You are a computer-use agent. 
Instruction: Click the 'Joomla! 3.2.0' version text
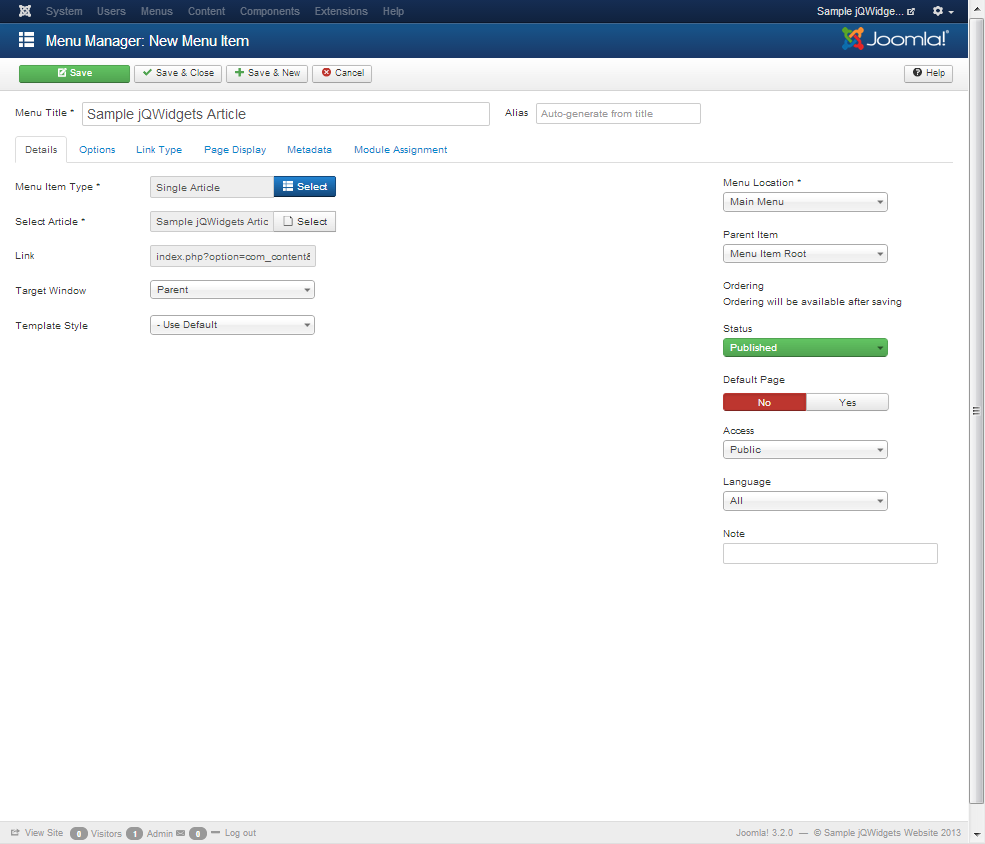(765, 833)
